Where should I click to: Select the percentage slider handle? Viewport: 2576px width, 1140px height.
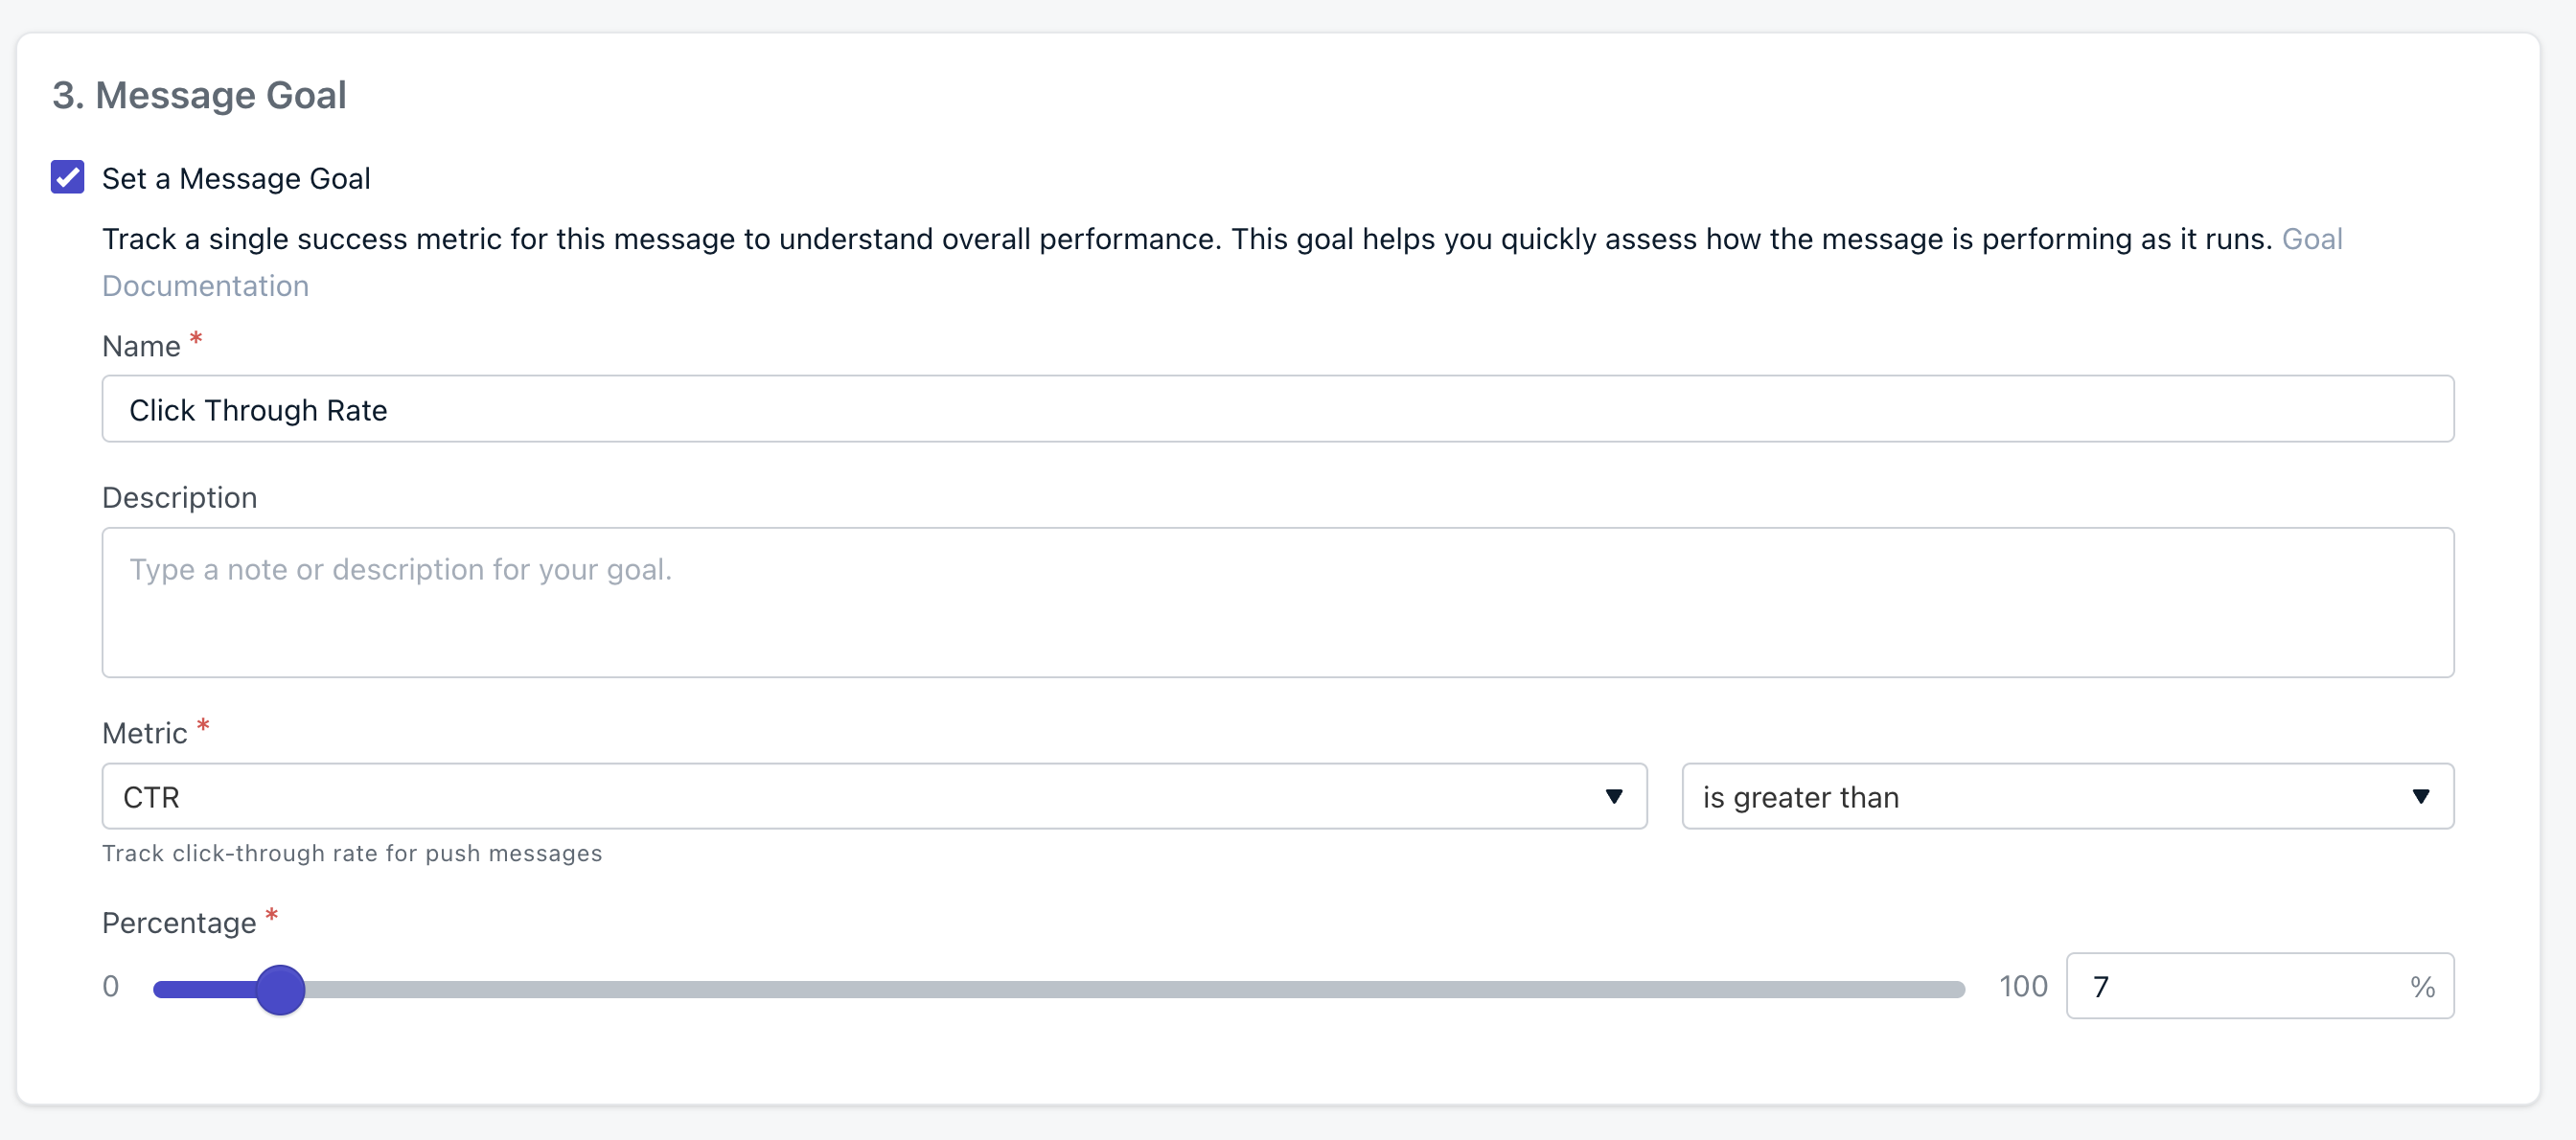(280, 988)
